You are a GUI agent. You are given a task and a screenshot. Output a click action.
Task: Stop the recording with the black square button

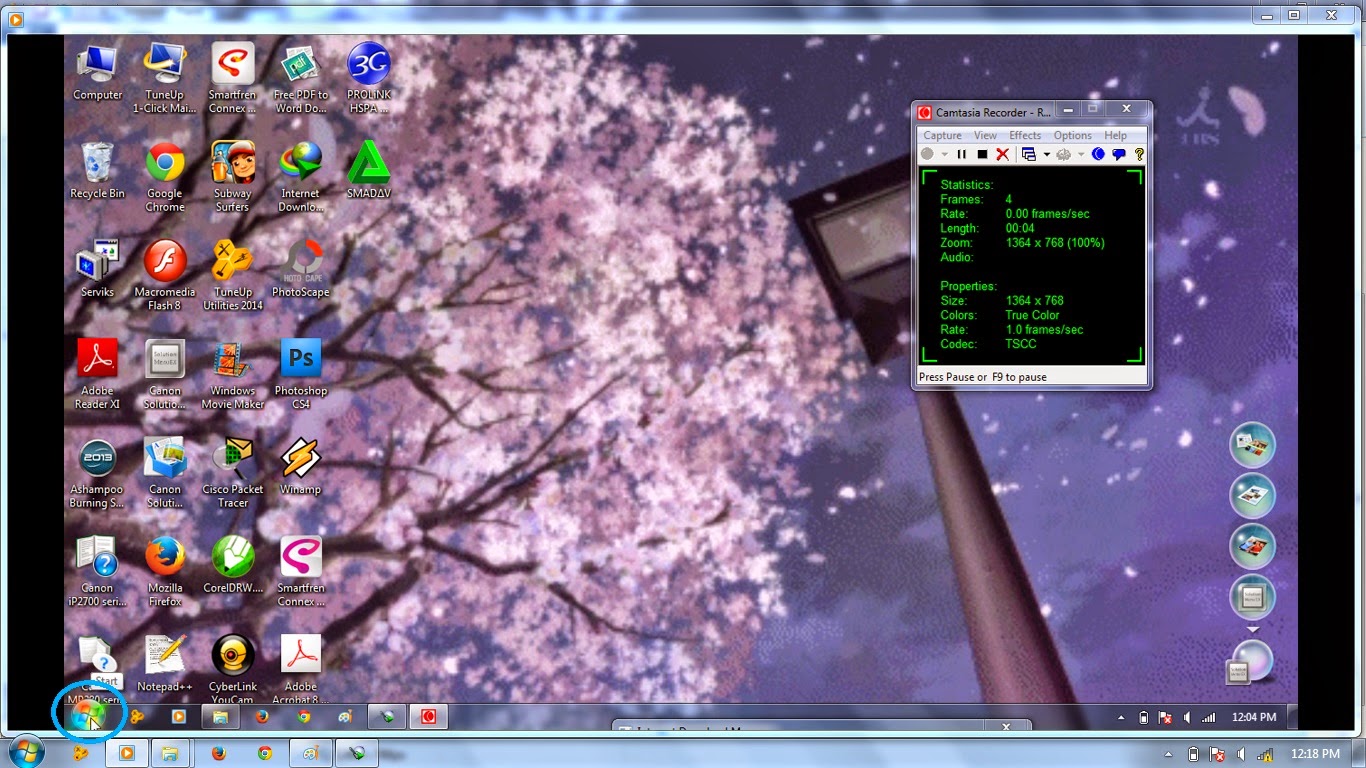[982, 154]
